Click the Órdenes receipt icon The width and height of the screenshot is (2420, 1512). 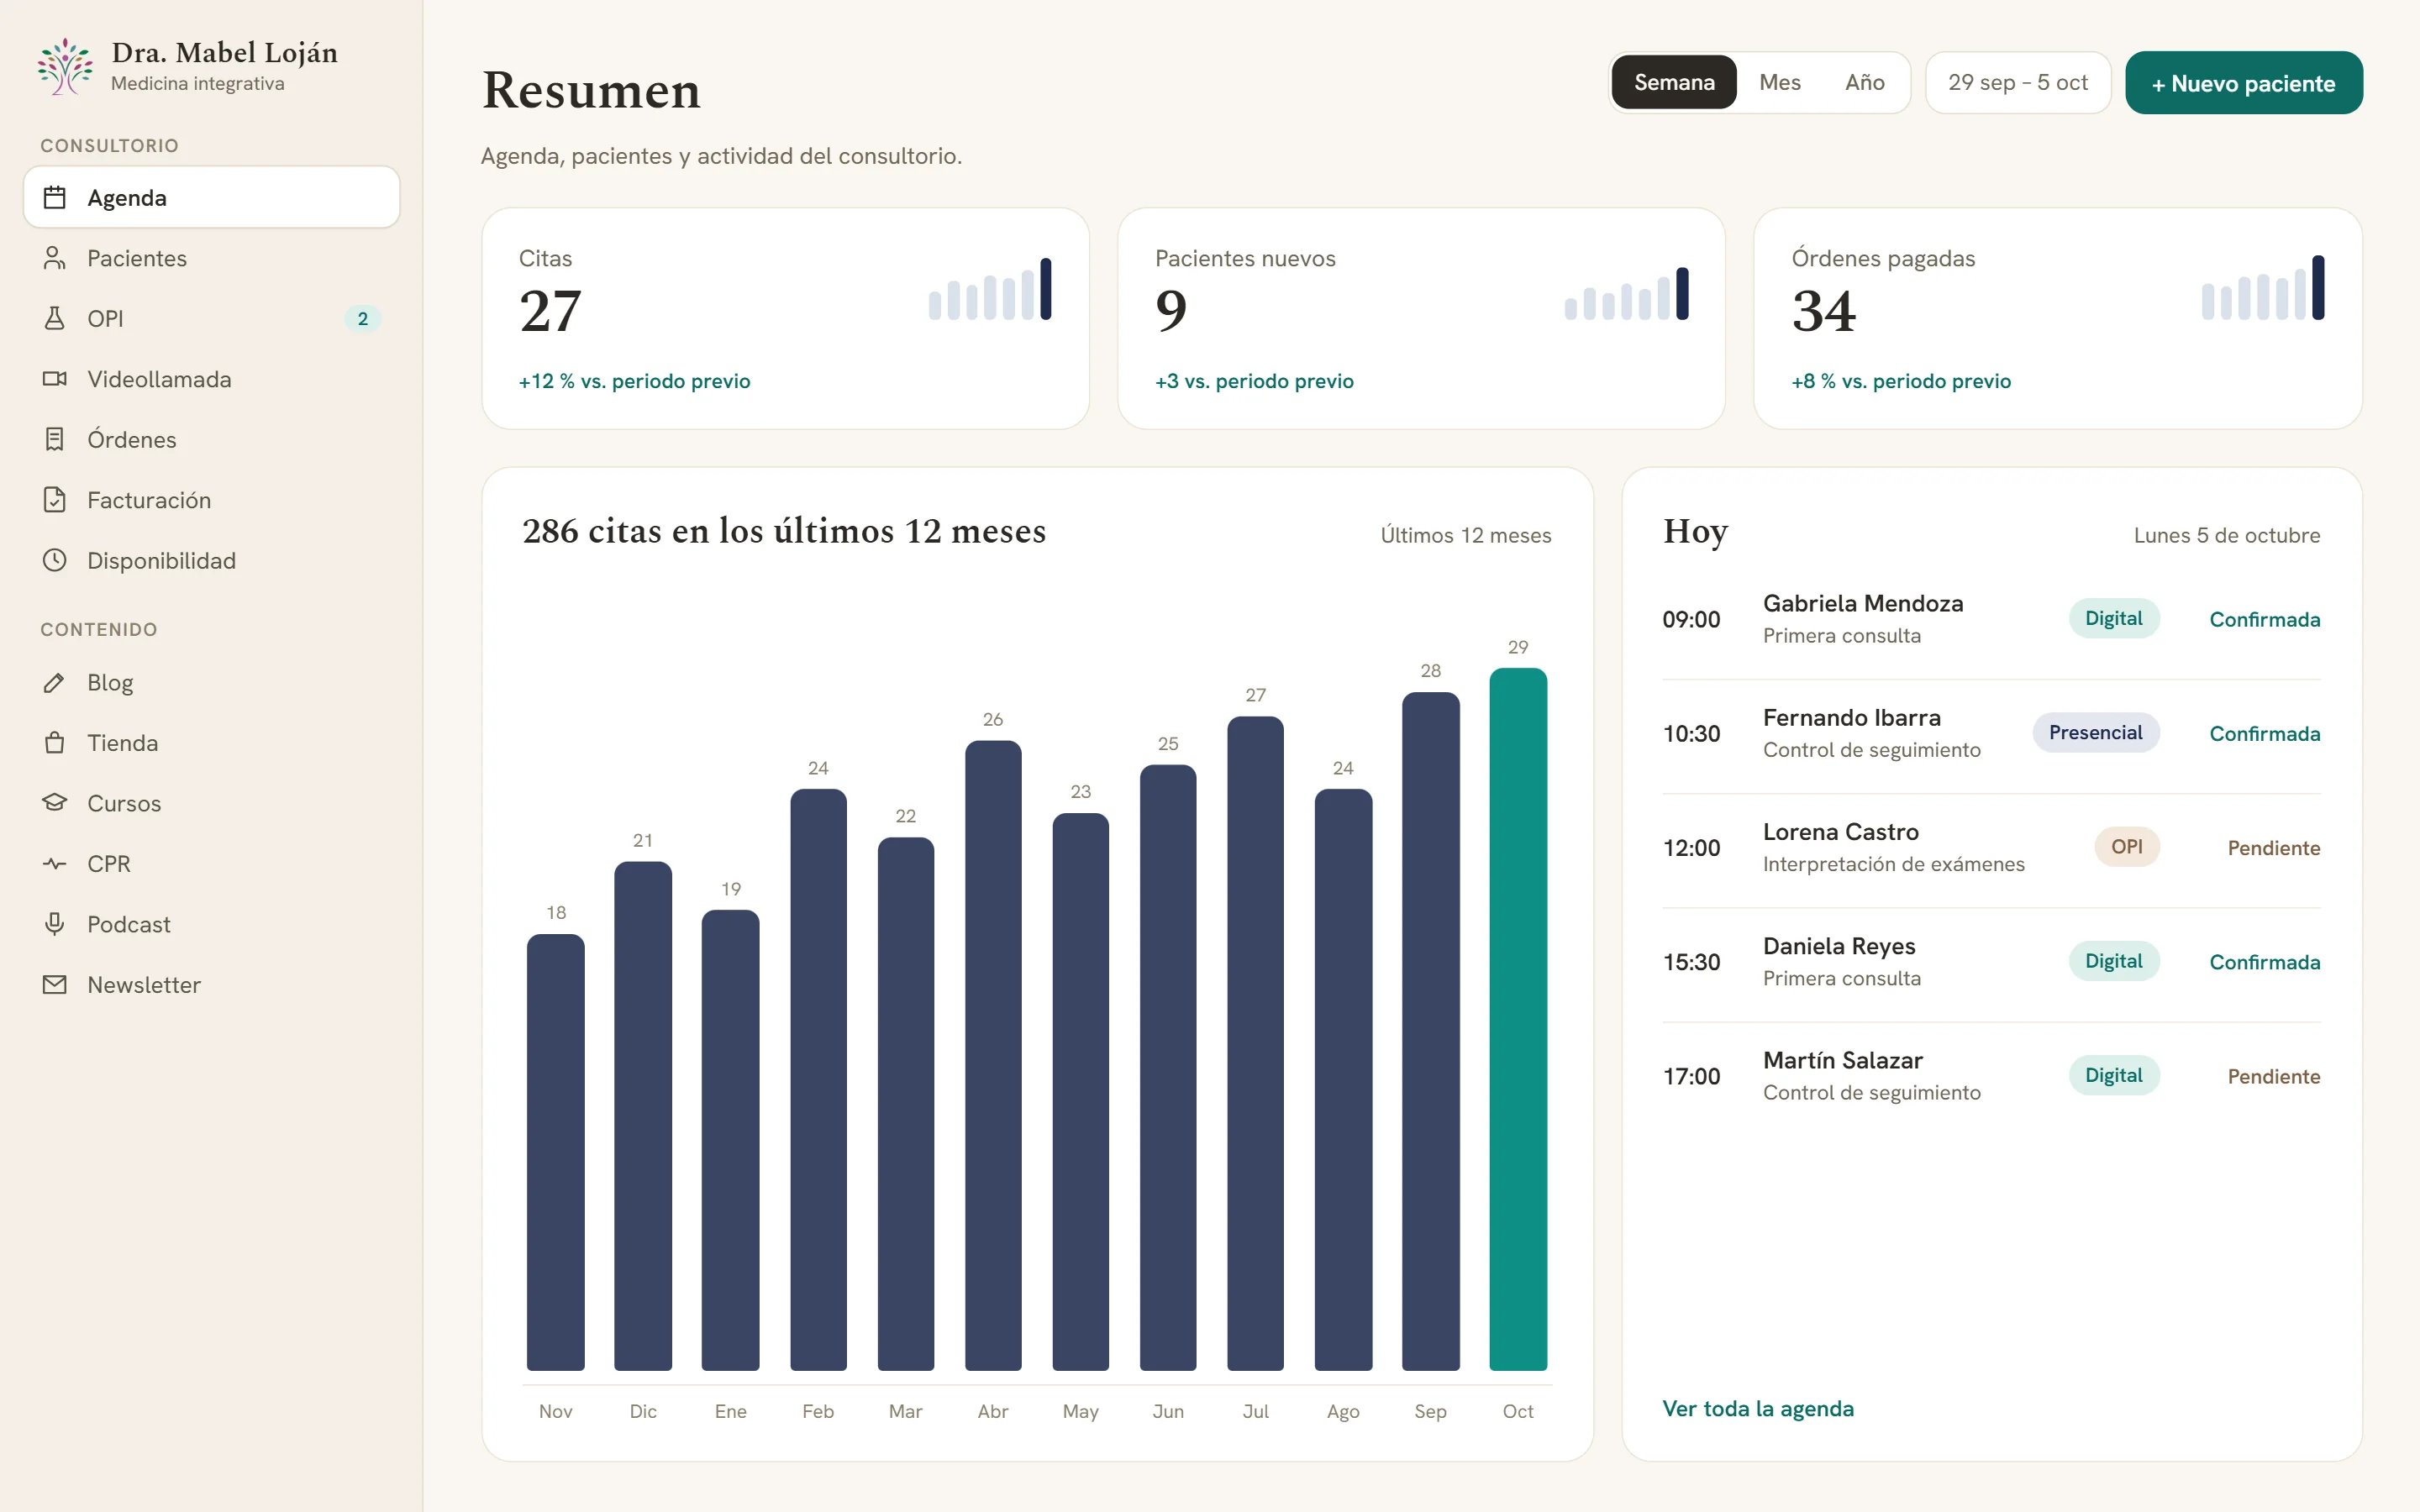point(55,439)
